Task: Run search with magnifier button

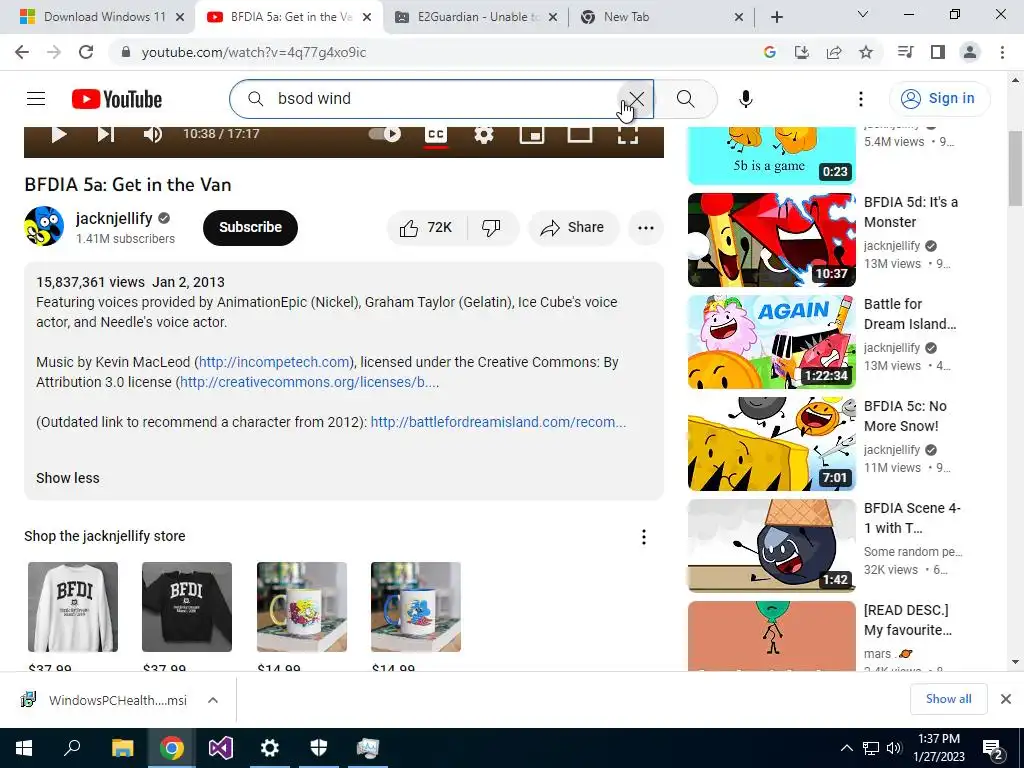Action: pos(685,99)
